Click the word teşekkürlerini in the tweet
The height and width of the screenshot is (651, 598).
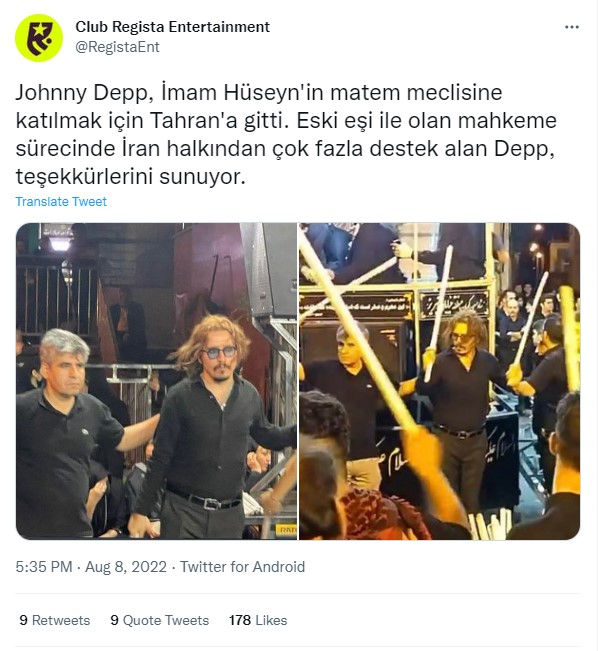(x=85, y=177)
